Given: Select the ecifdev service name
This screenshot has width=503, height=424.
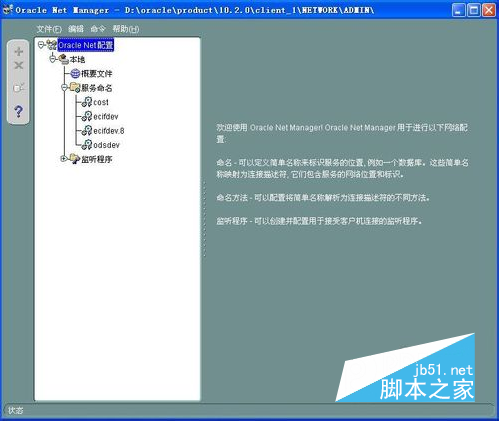Looking at the screenshot, I should point(106,117).
